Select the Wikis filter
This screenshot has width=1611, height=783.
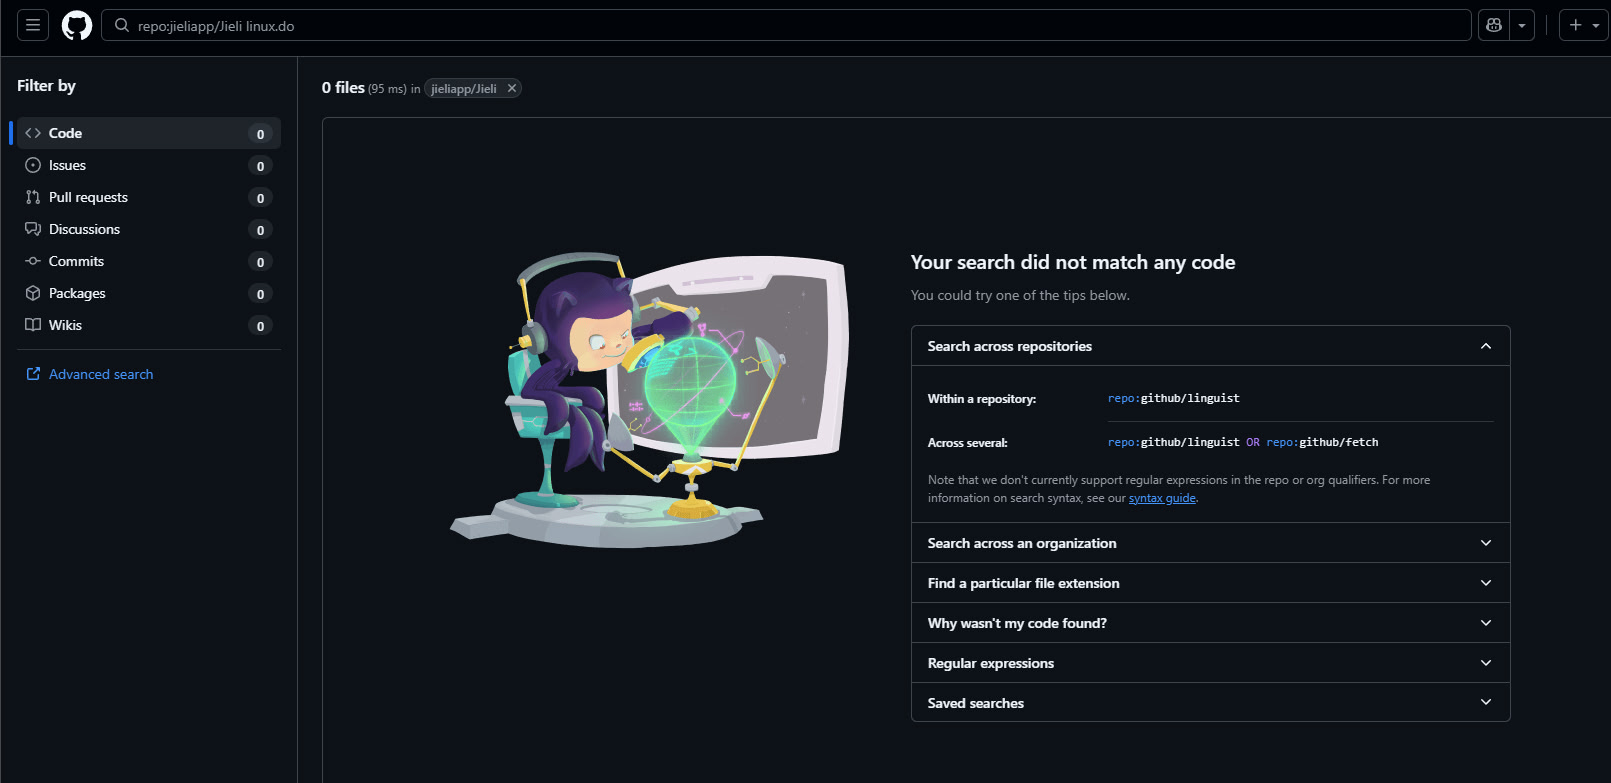tap(149, 325)
